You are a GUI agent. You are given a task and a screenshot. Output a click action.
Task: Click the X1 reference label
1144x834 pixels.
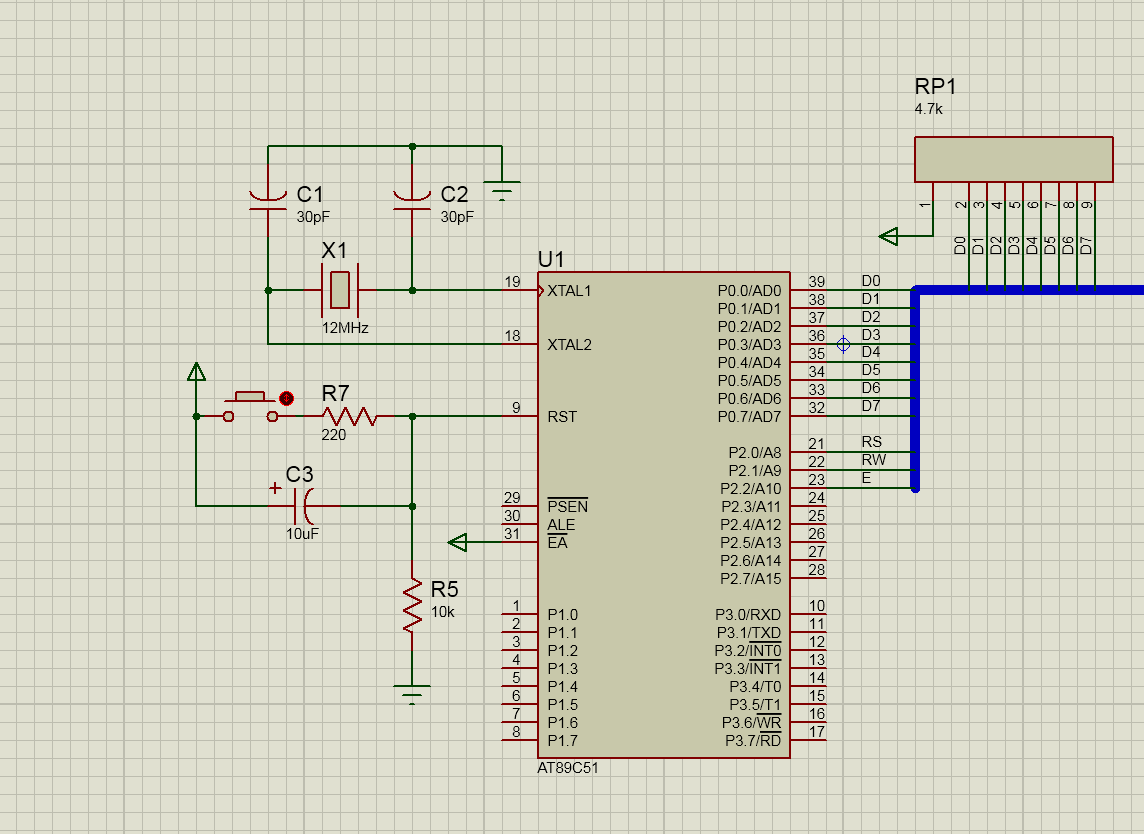(334, 250)
